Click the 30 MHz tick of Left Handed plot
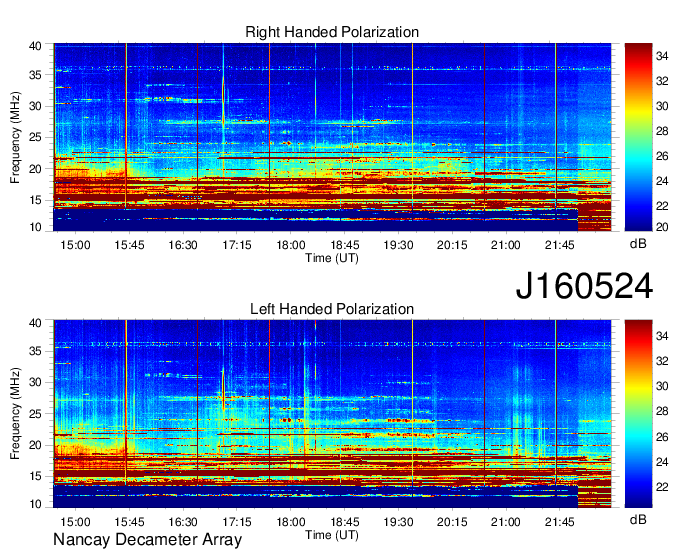680x552 pixels. pos(35,382)
